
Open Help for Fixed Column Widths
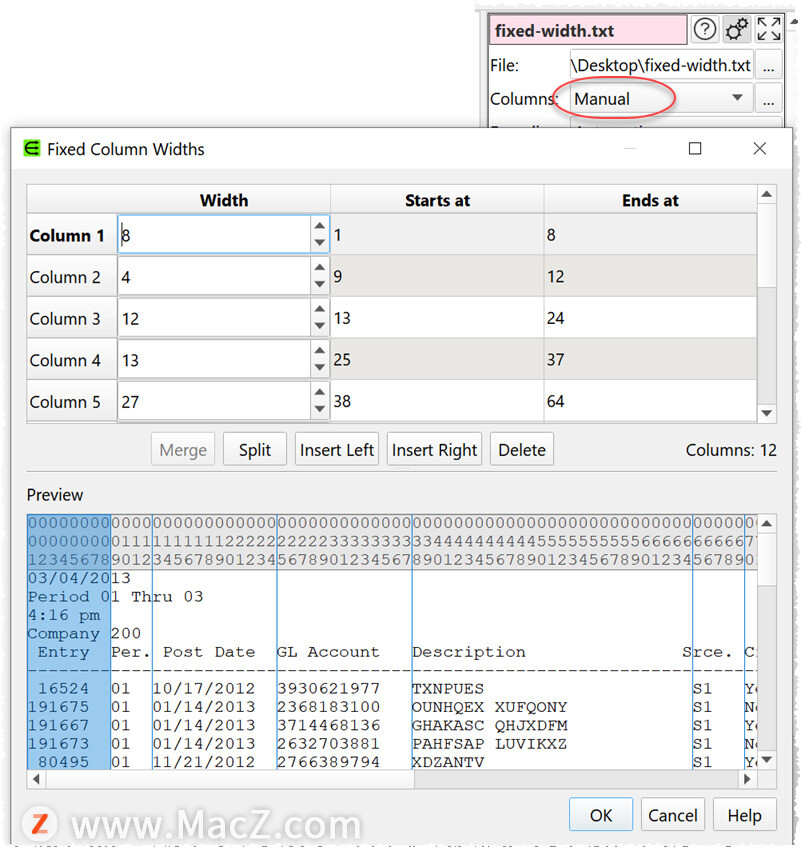click(x=744, y=815)
